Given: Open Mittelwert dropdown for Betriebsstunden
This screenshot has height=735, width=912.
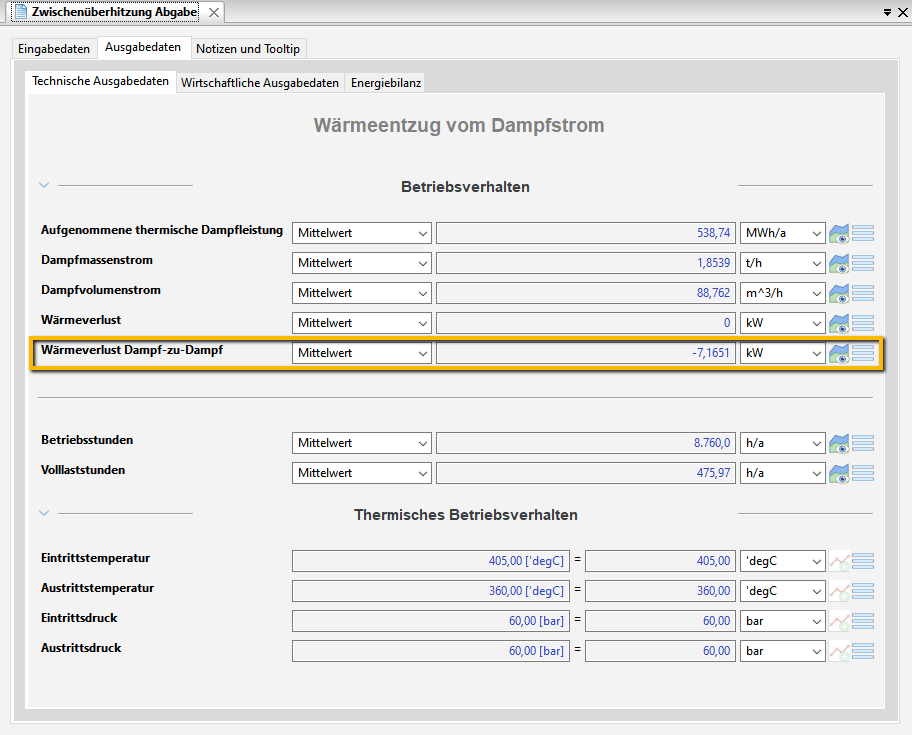Looking at the screenshot, I should click(x=362, y=443).
